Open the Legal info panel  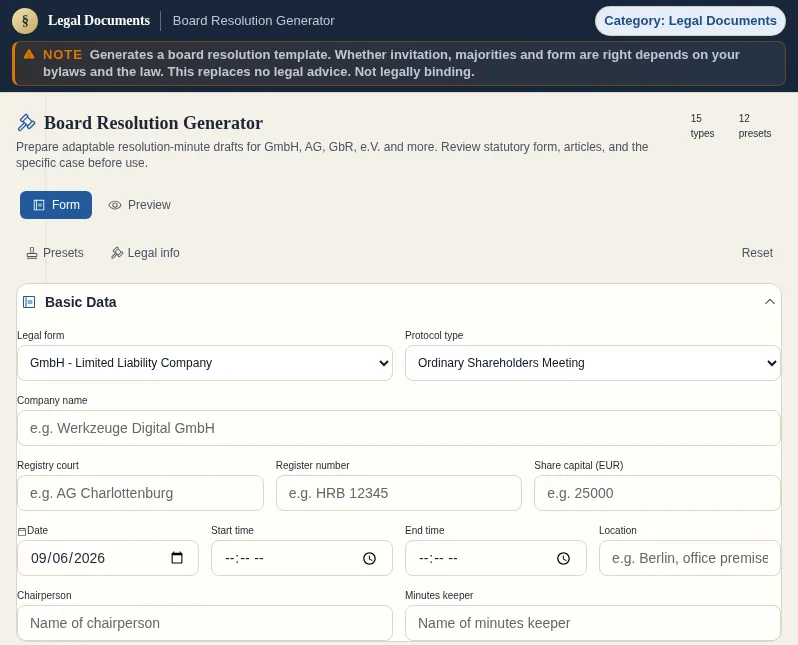(x=145, y=253)
